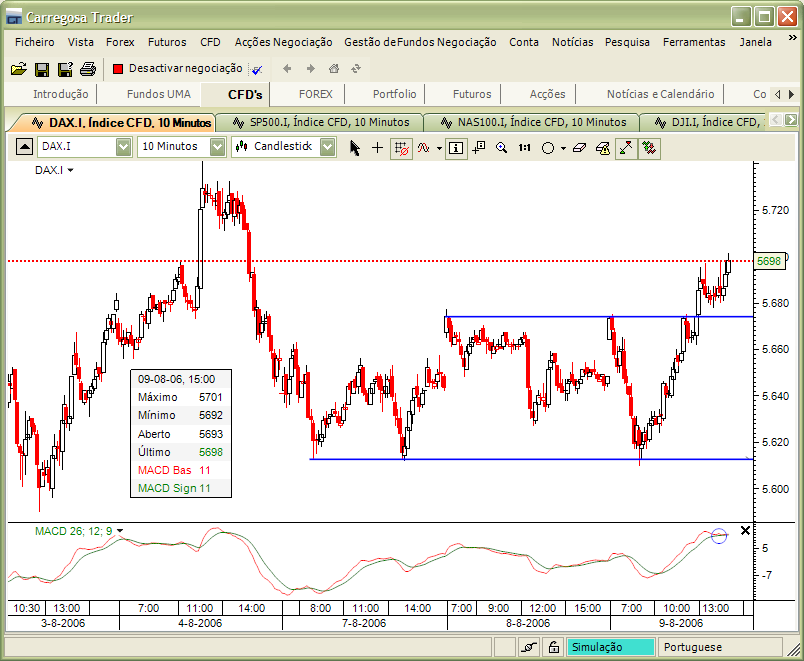This screenshot has width=804, height=661.
Task: Select the zoom magnifier tool
Action: coord(501,147)
